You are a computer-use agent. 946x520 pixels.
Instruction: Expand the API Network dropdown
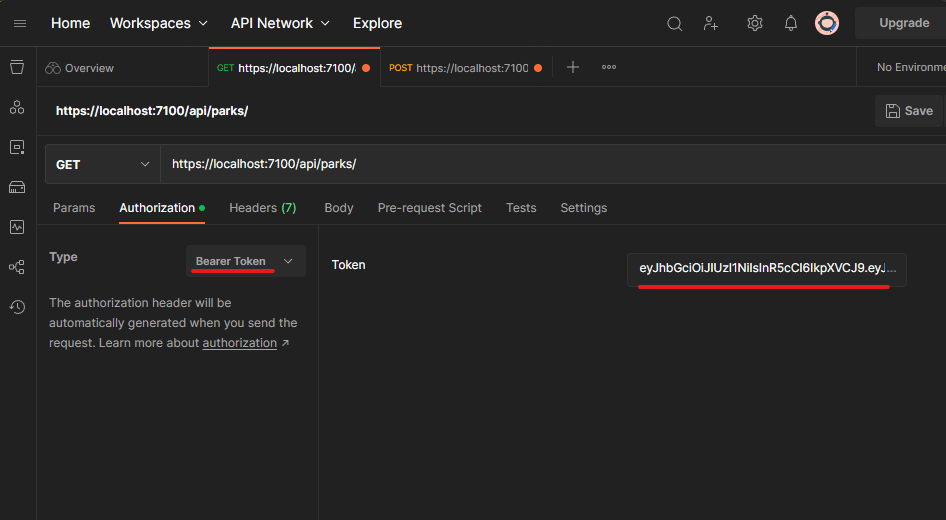[x=281, y=24]
